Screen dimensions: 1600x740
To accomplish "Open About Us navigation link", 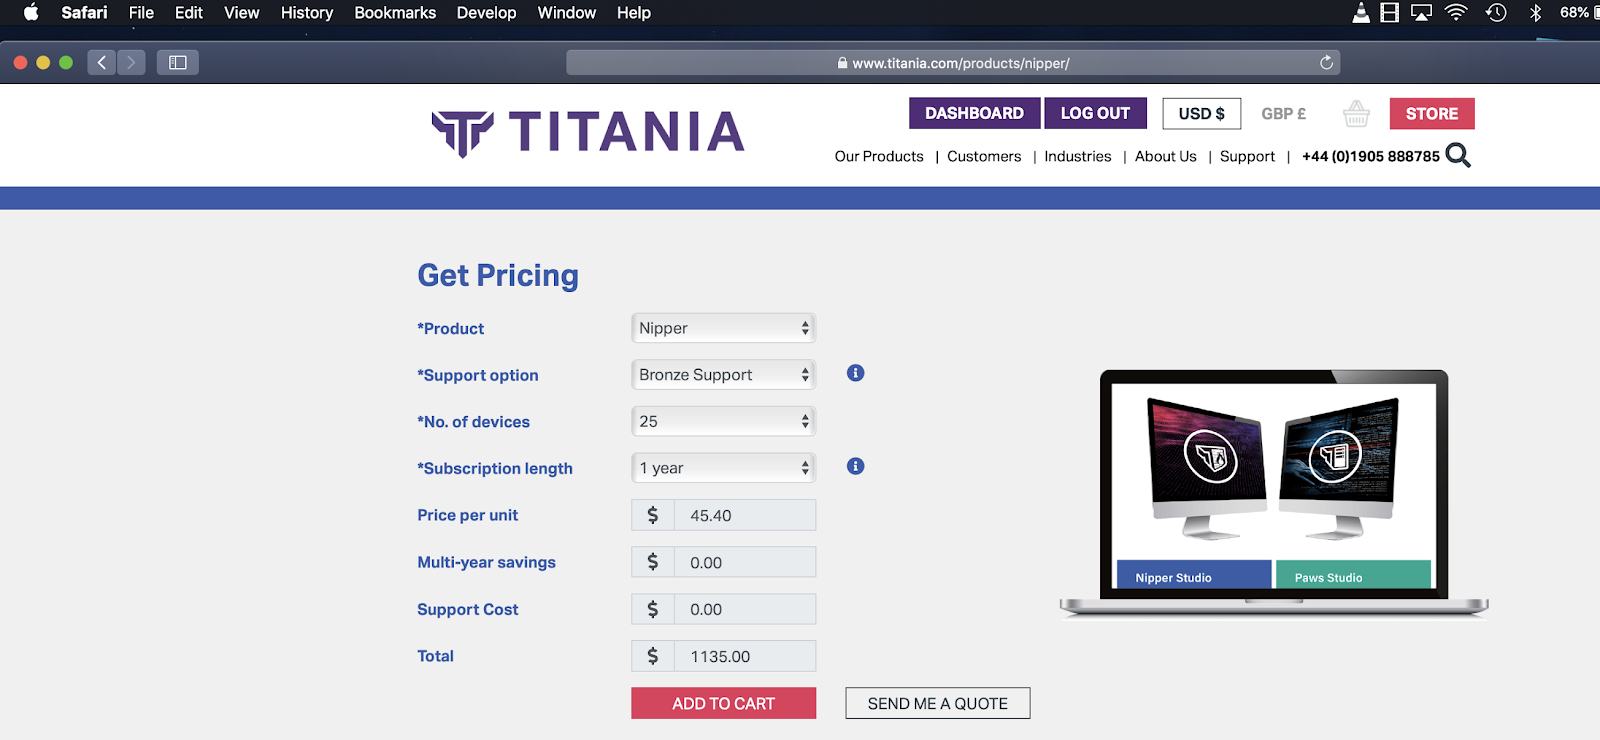I will [x=1165, y=156].
